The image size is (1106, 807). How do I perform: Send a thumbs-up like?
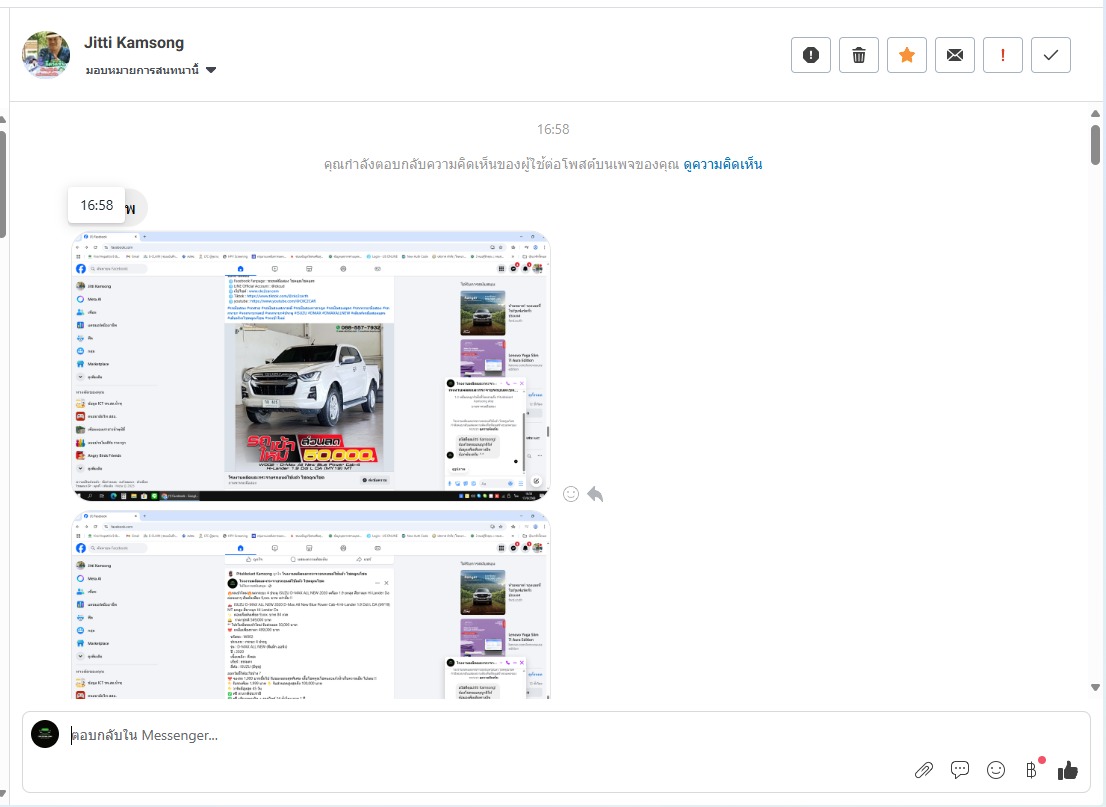(1068, 770)
